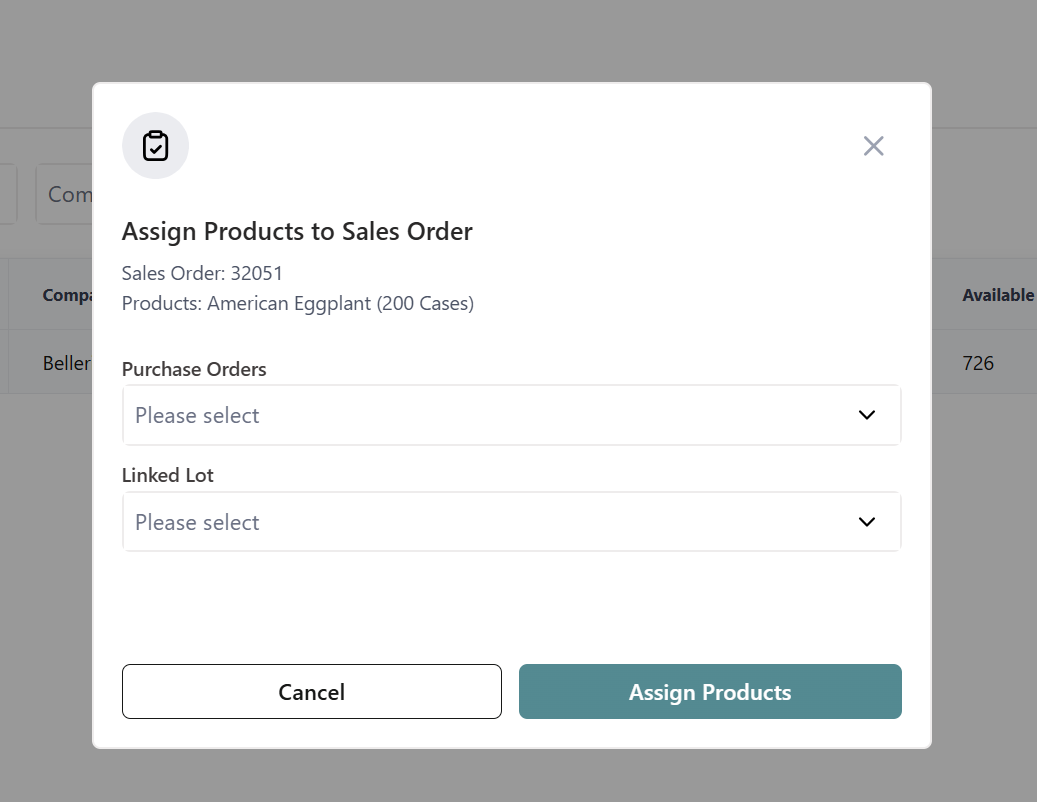Click the 726 available quantity cell
Viewport: 1037px width, 802px height.
pos(978,362)
